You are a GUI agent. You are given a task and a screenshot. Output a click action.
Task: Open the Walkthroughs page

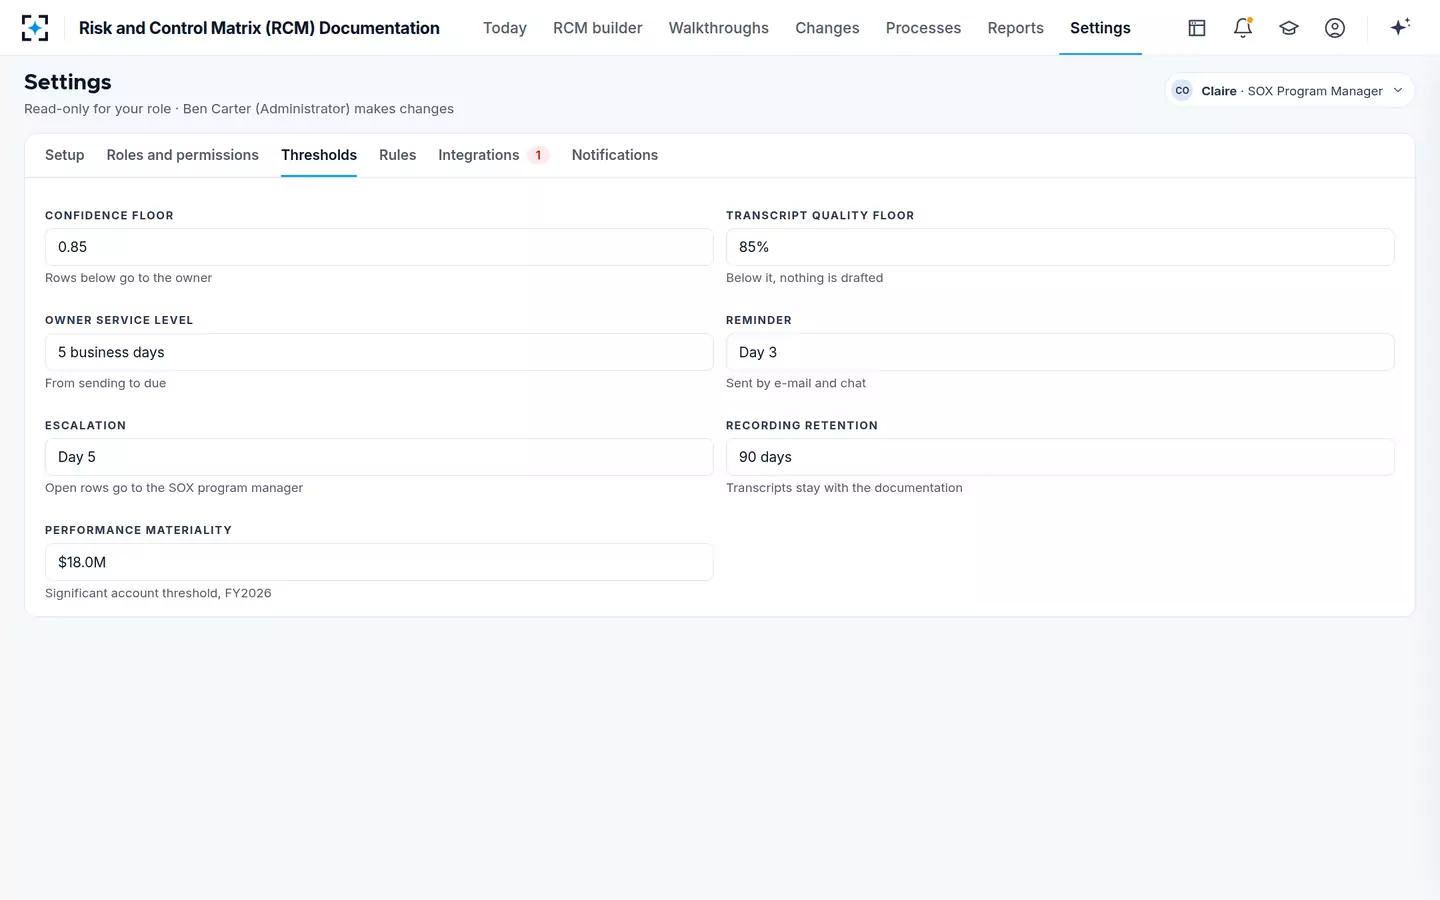click(719, 28)
